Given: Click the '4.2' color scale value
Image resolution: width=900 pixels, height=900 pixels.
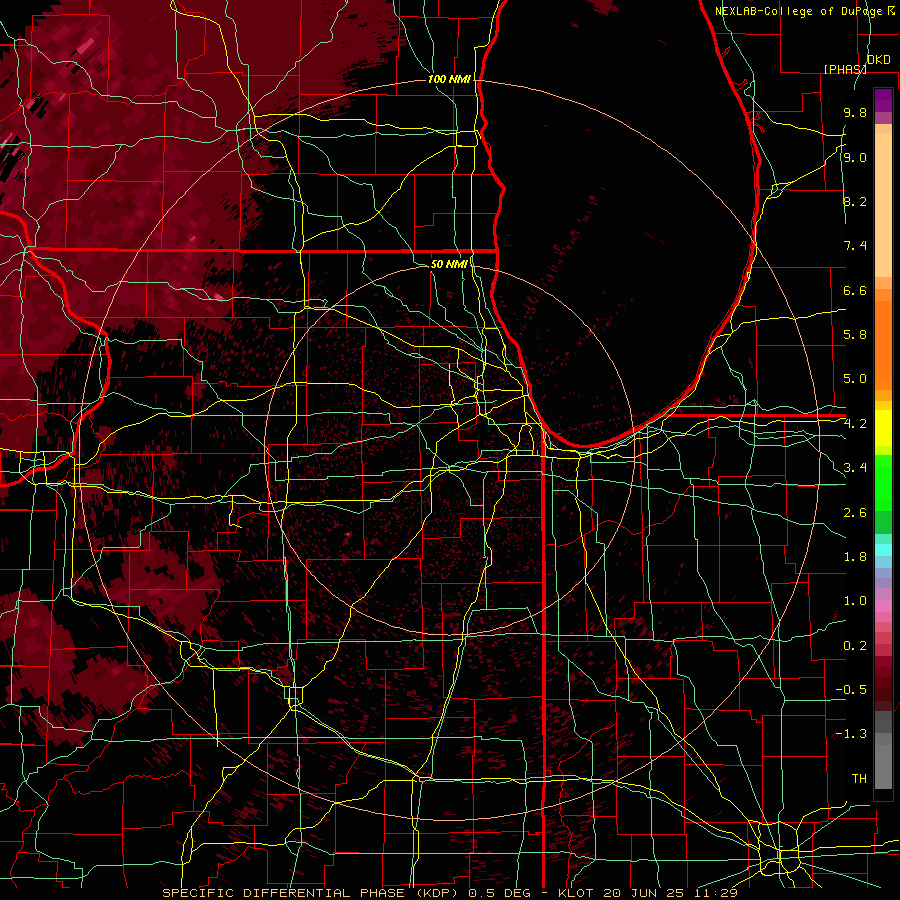Looking at the screenshot, I should click(x=855, y=424).
